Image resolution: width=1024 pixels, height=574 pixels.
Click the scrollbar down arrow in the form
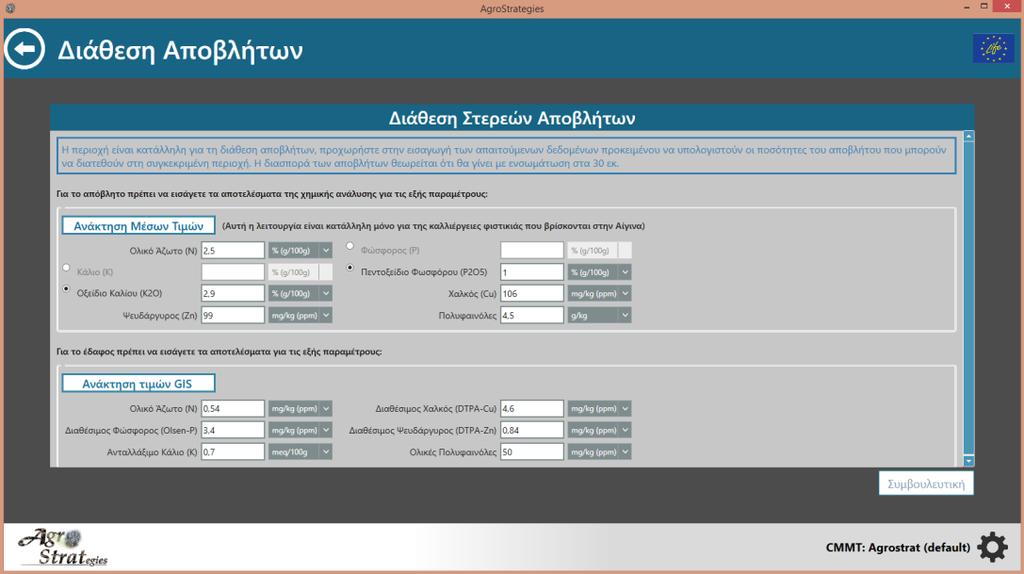click(x=968, y=461)
